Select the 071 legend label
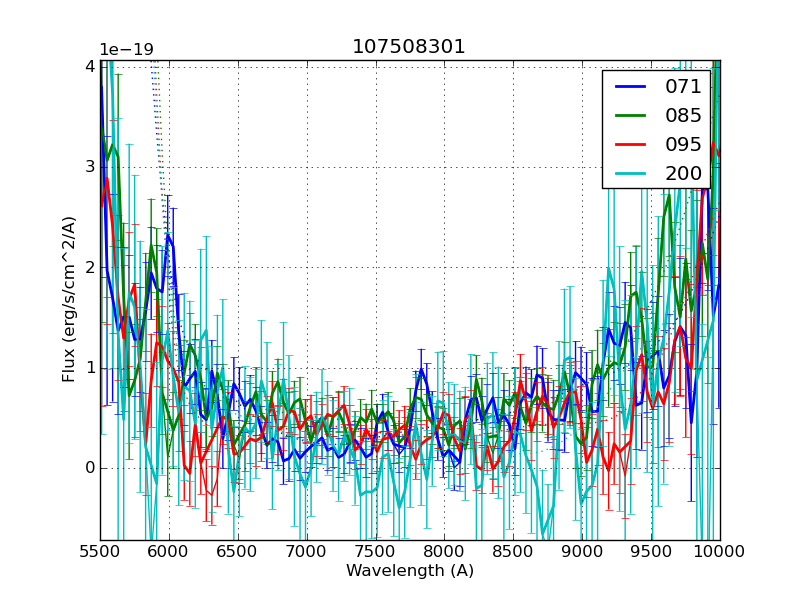Image resolution: width=800 pixels, height=600 pixels. coord(683,87)
